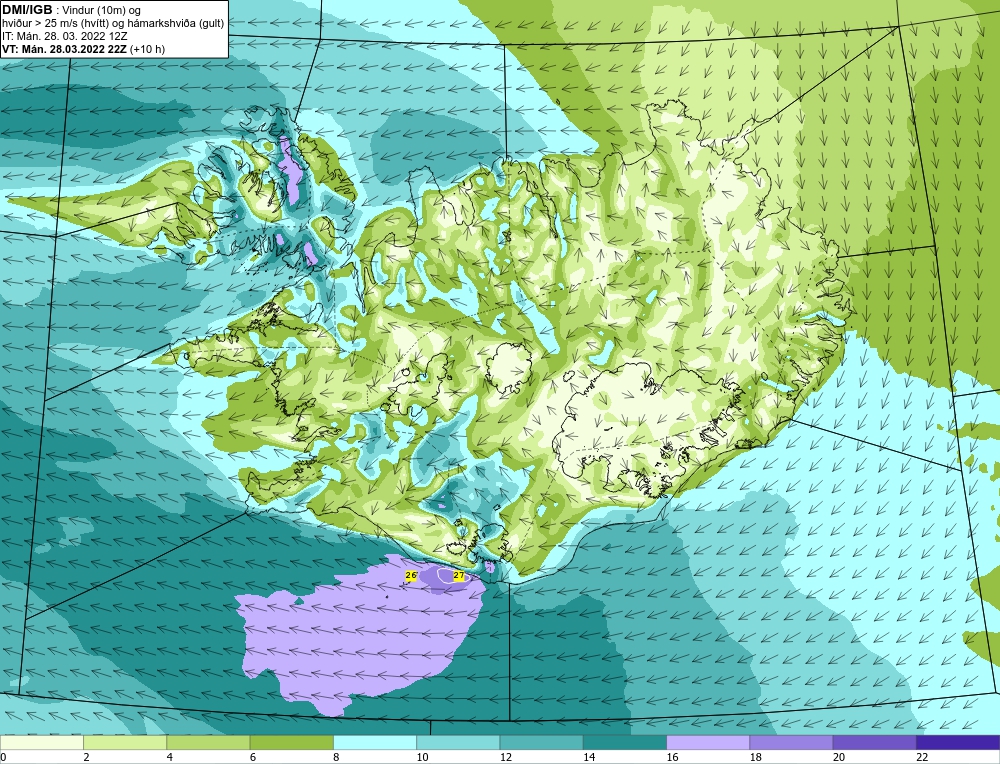This screenshot has width=1000, height=764.
Task: Click the "16" label on the wind scale
Action: (x=672, y=757)
